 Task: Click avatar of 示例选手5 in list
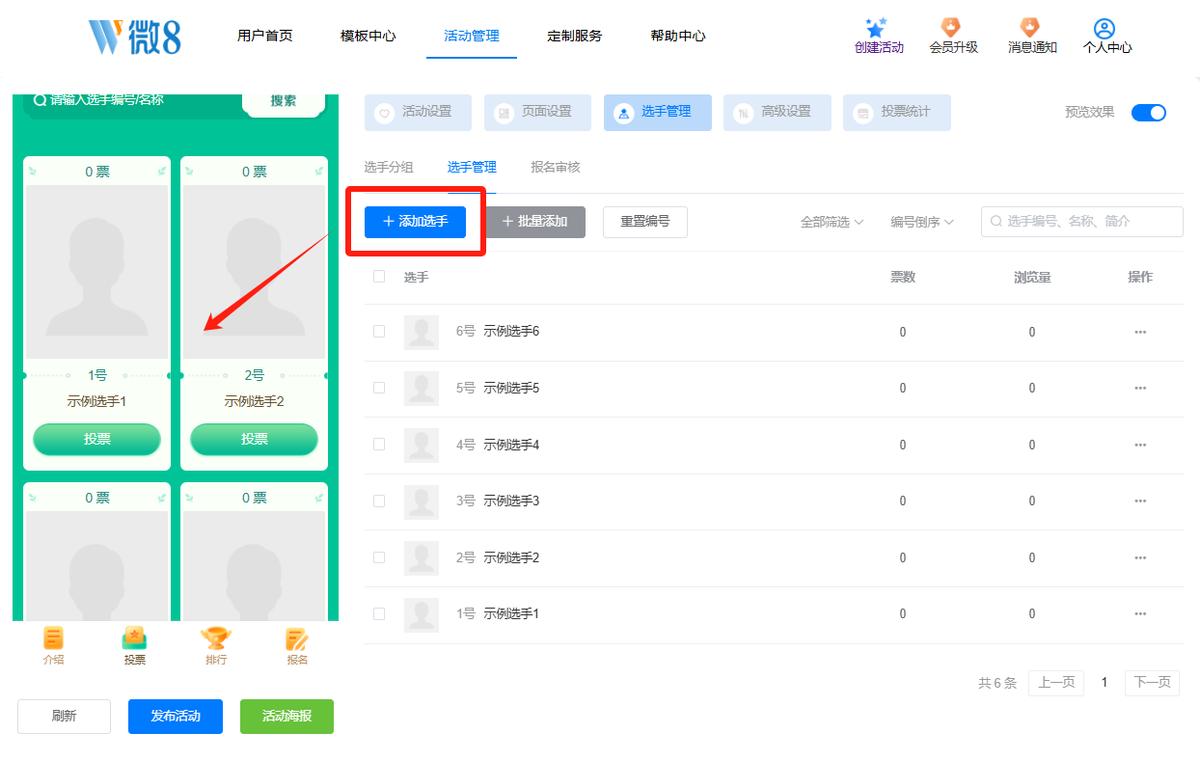point(421,388)
